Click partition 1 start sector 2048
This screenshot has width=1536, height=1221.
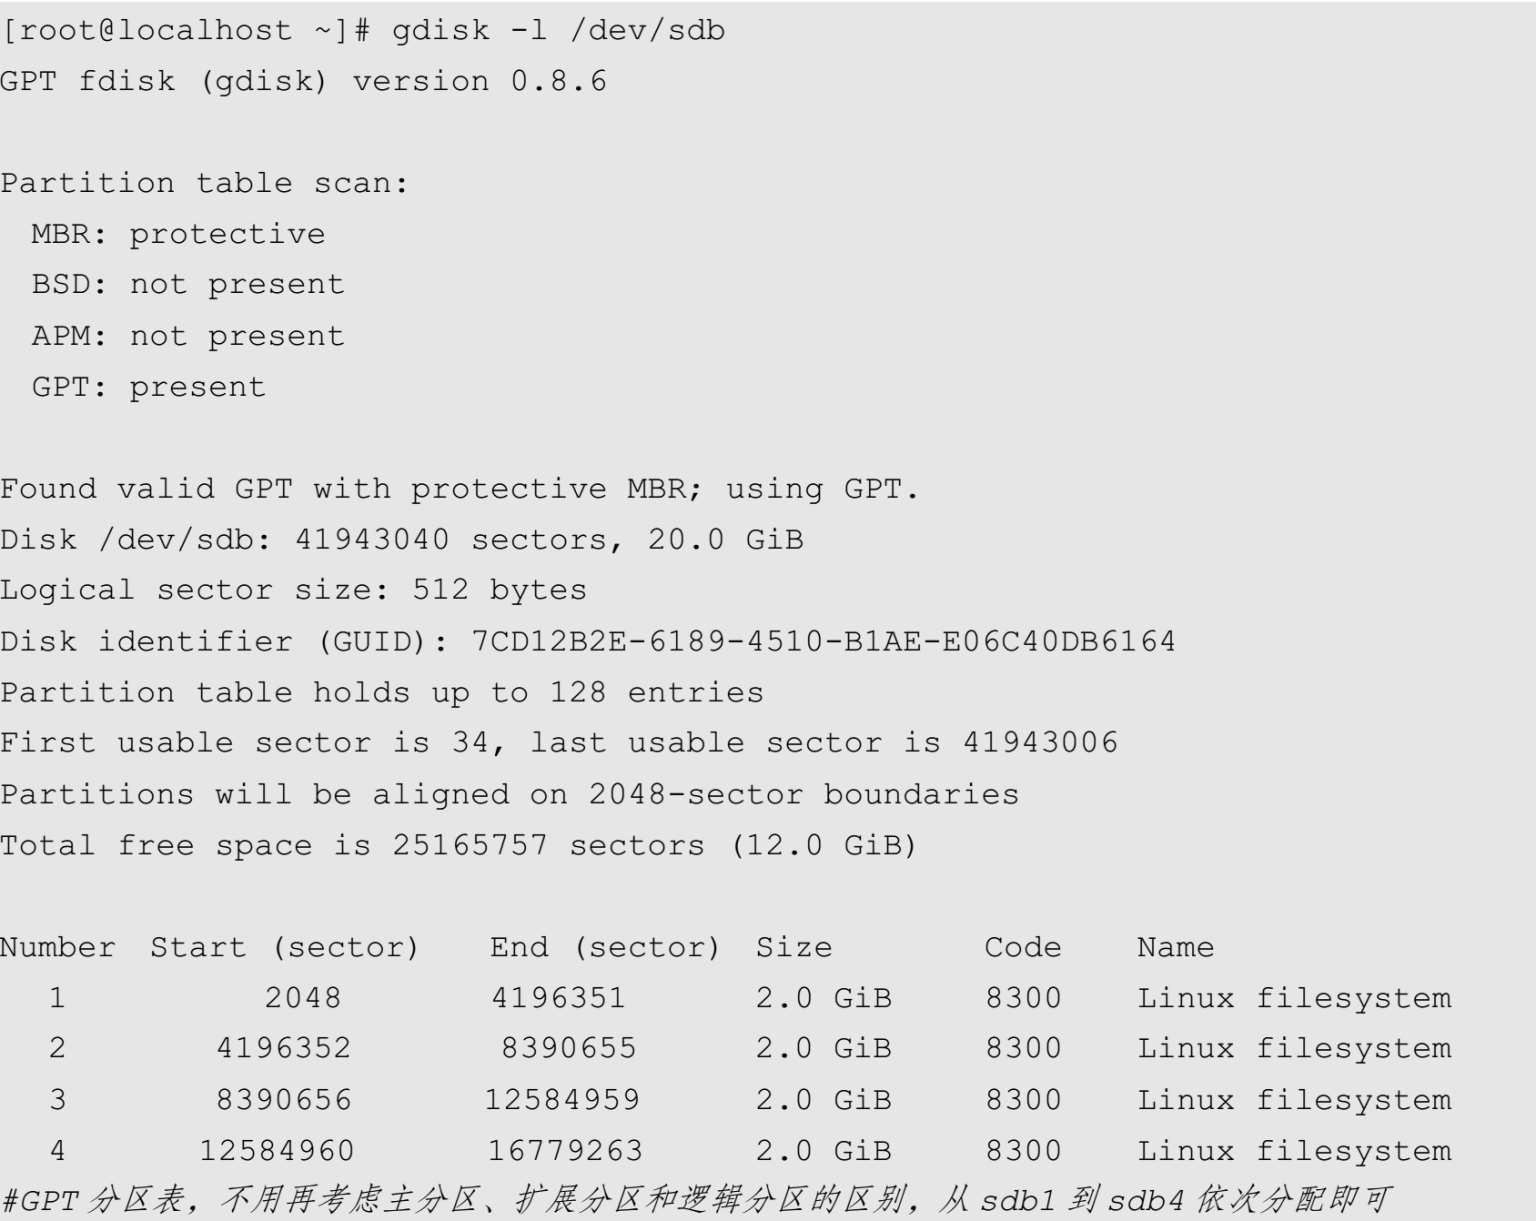303,998
